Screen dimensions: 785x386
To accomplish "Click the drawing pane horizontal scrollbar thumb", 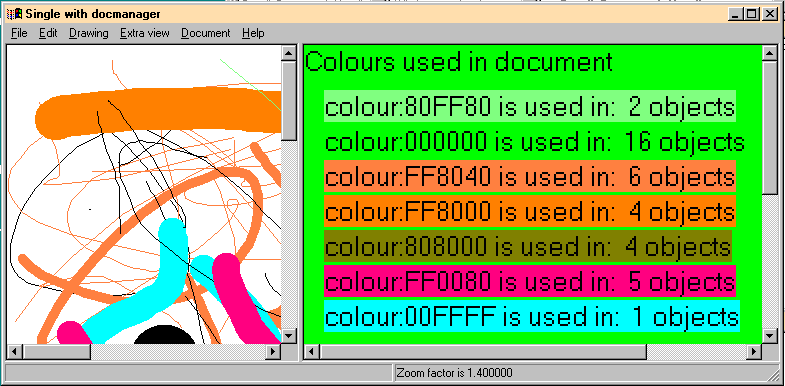I will 56,351.
